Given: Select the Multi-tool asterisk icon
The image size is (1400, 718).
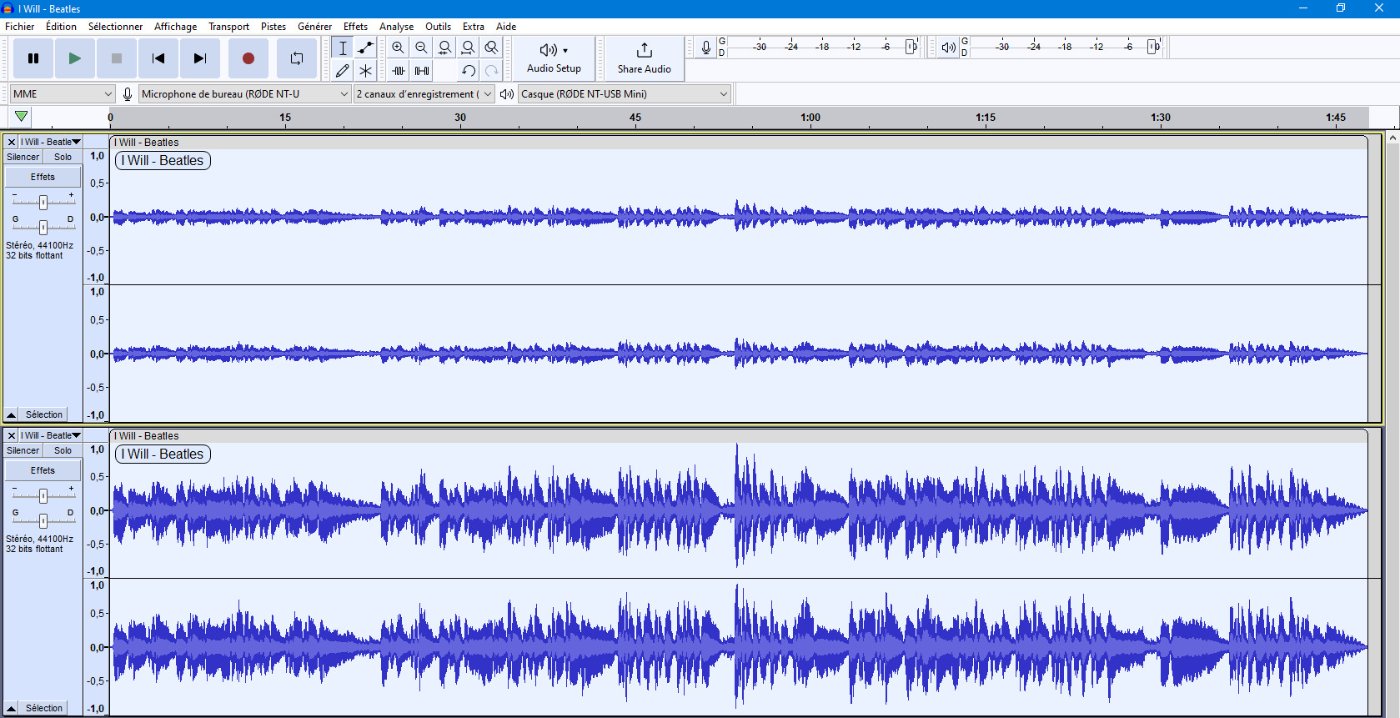Looking at the screenshot, I should click(x=366, y=70).
